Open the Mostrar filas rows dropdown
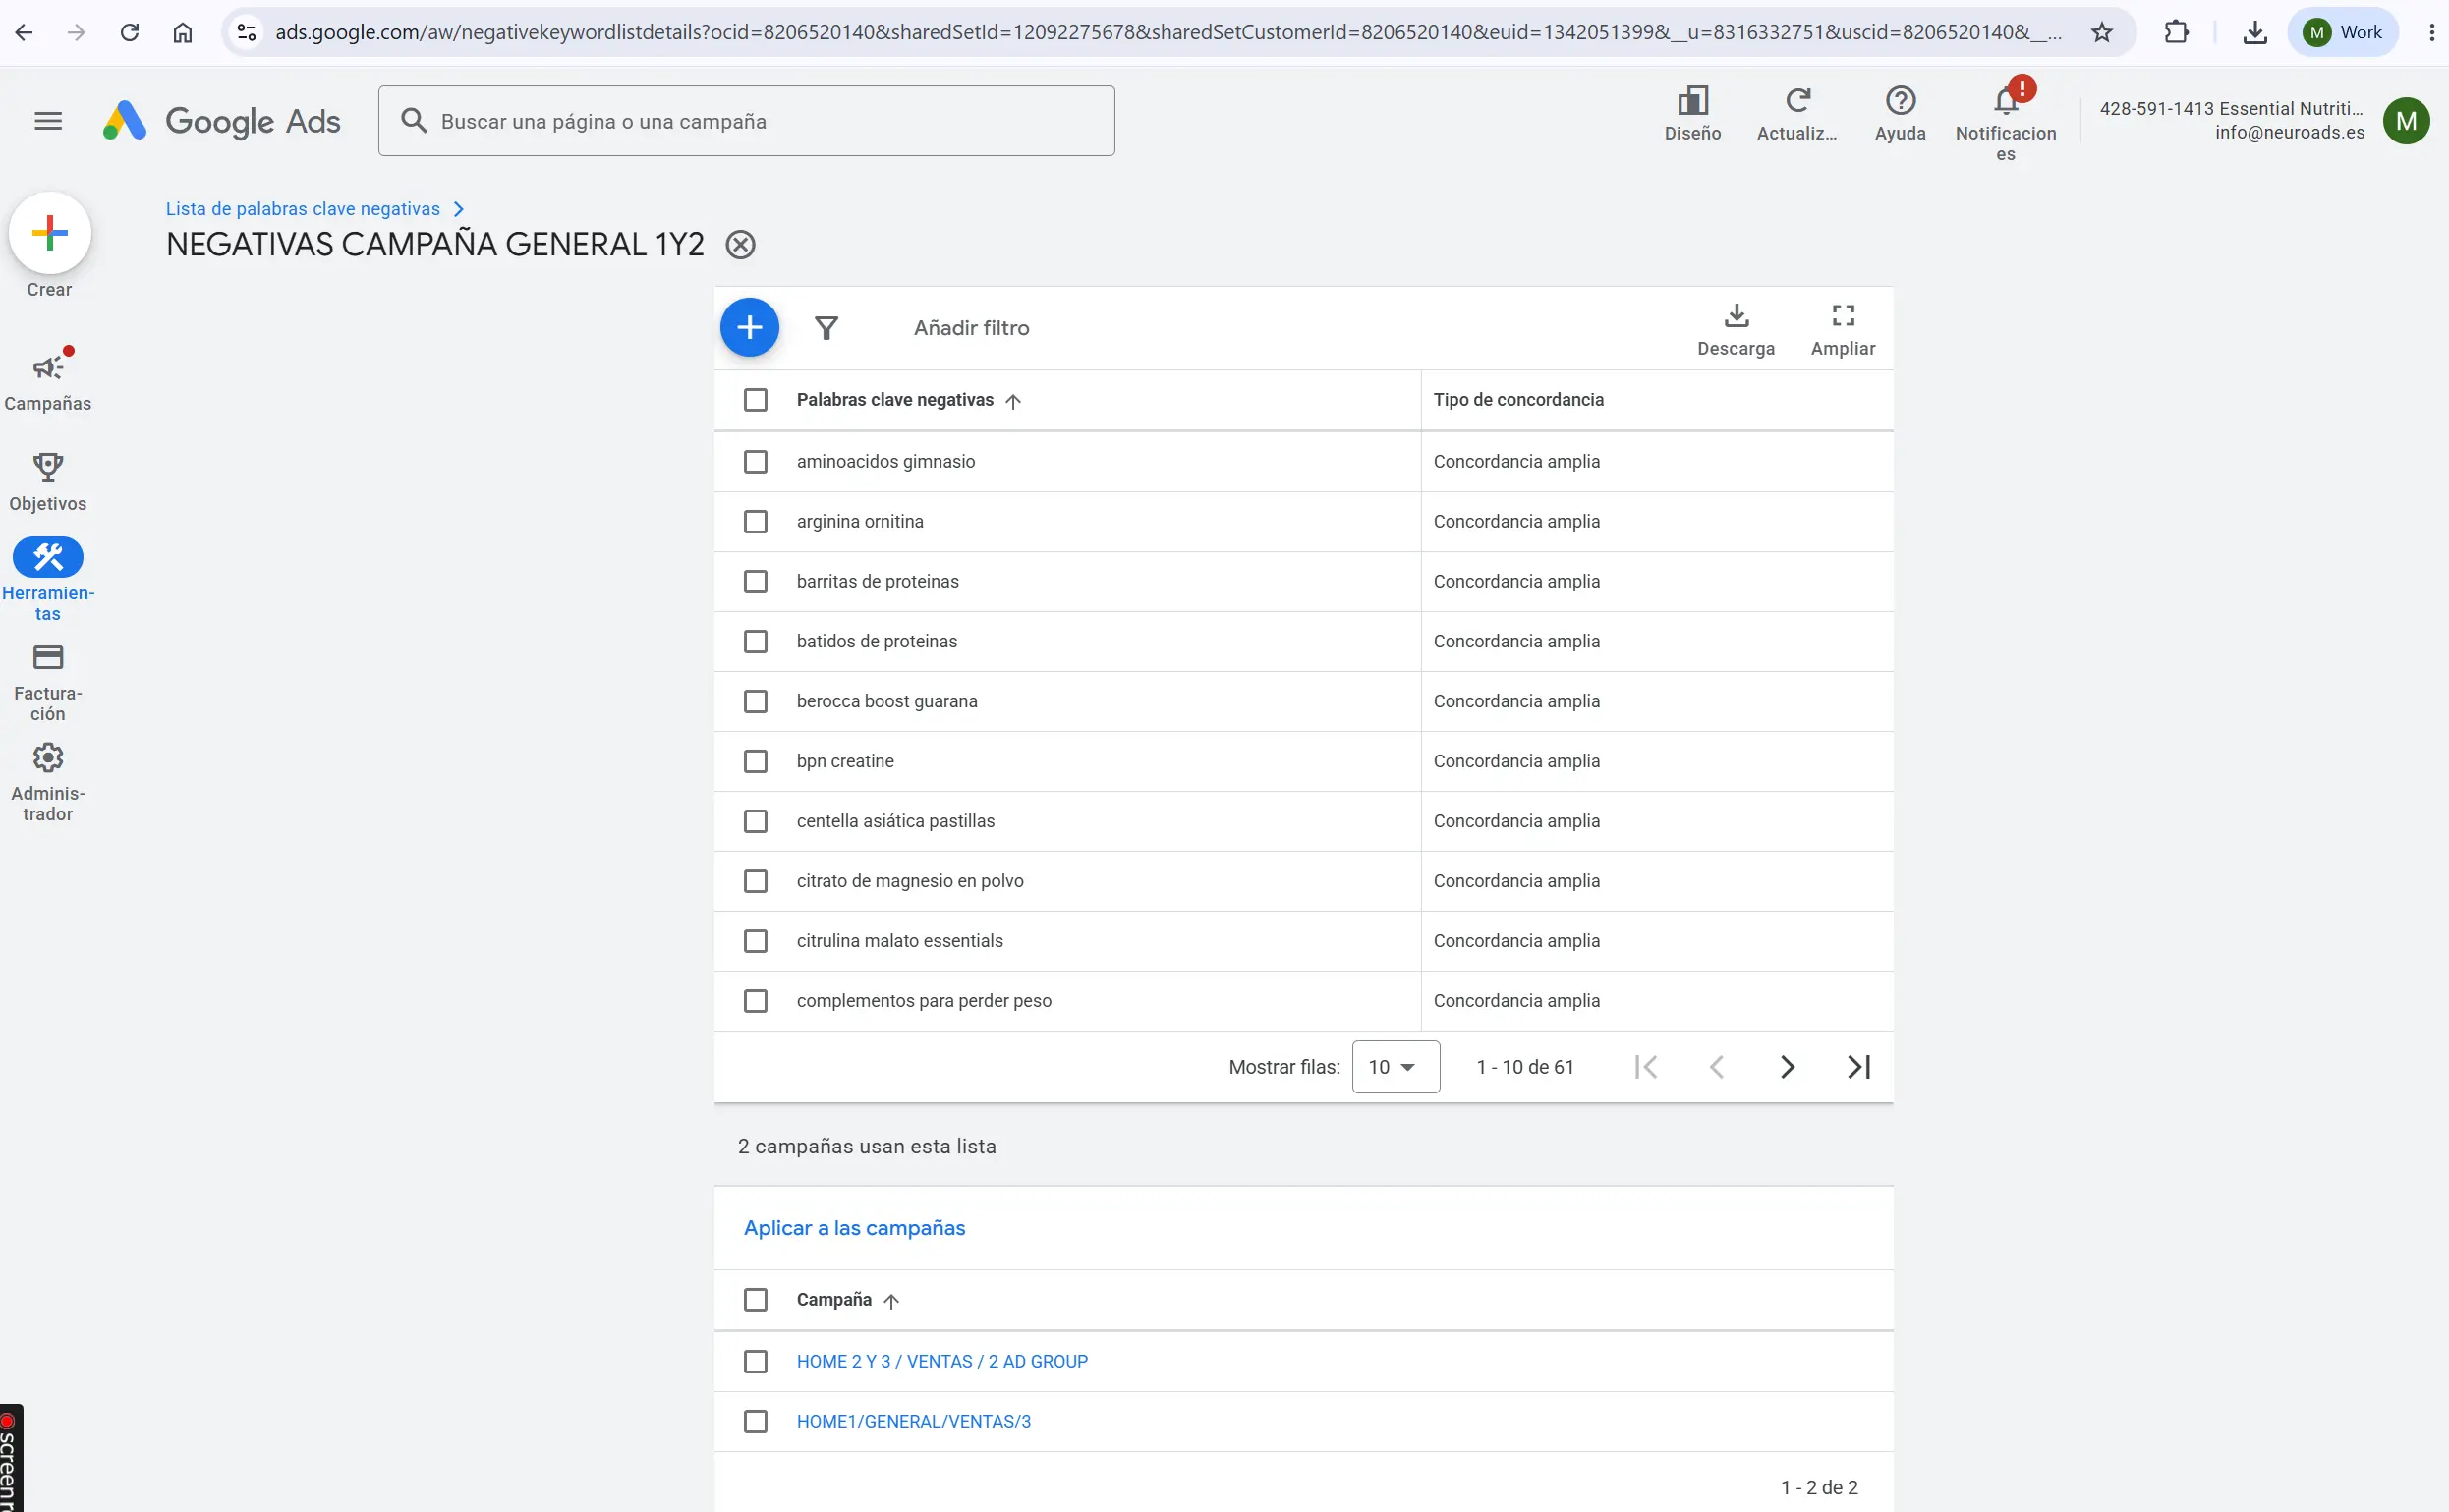Image resolution: width=2449 pixels, height=1512 pixels. point(1395,1067)
